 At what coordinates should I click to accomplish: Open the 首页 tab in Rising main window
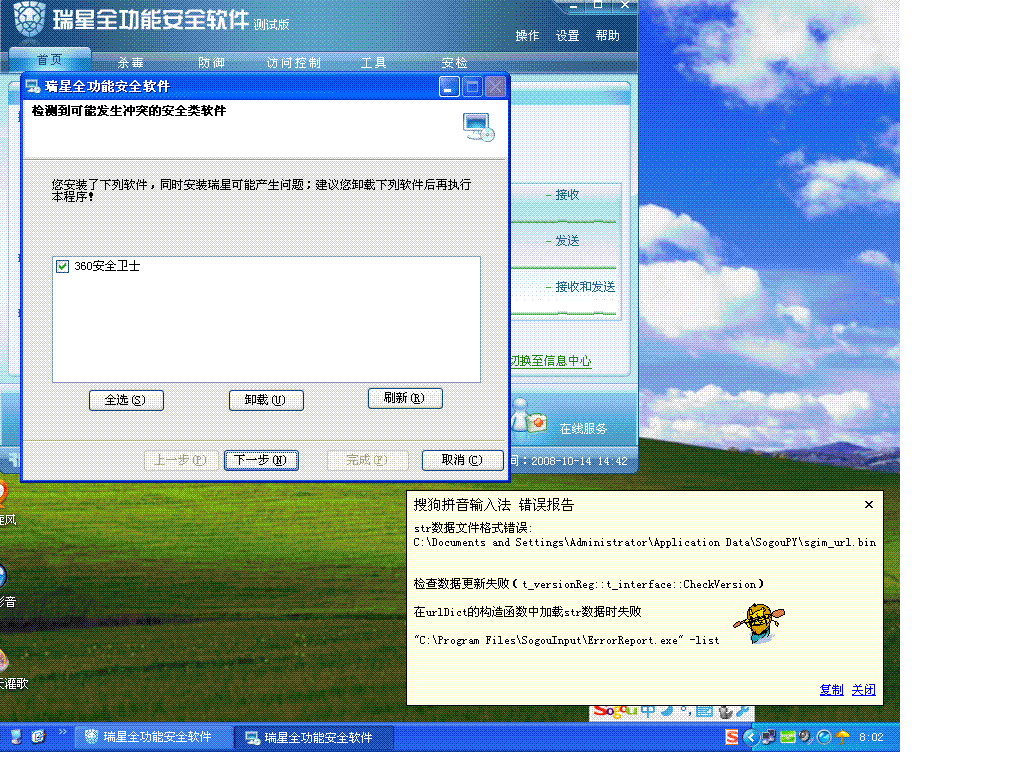coord(50,60)
